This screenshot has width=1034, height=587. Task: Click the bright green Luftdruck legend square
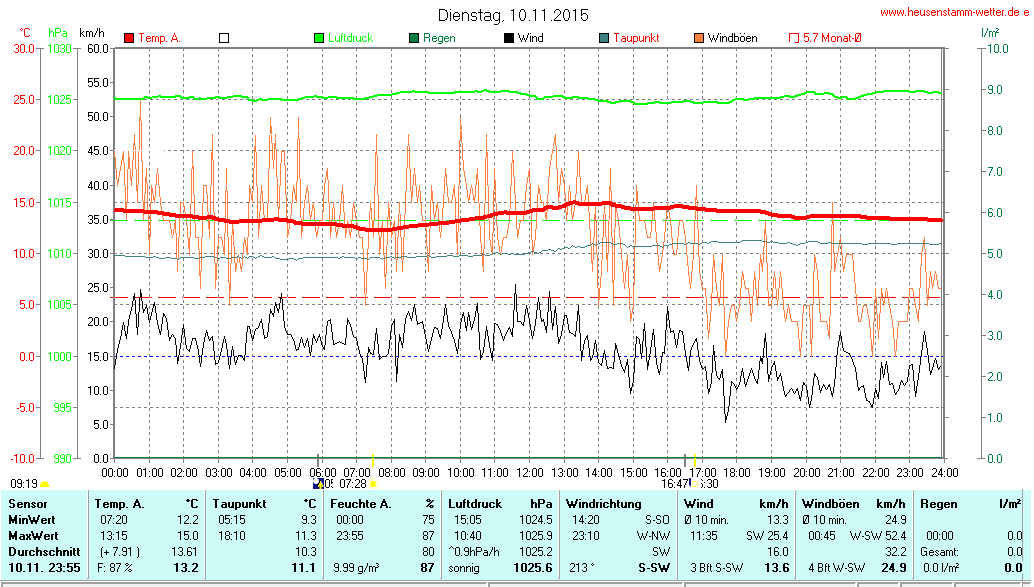[x=319, y=38]
